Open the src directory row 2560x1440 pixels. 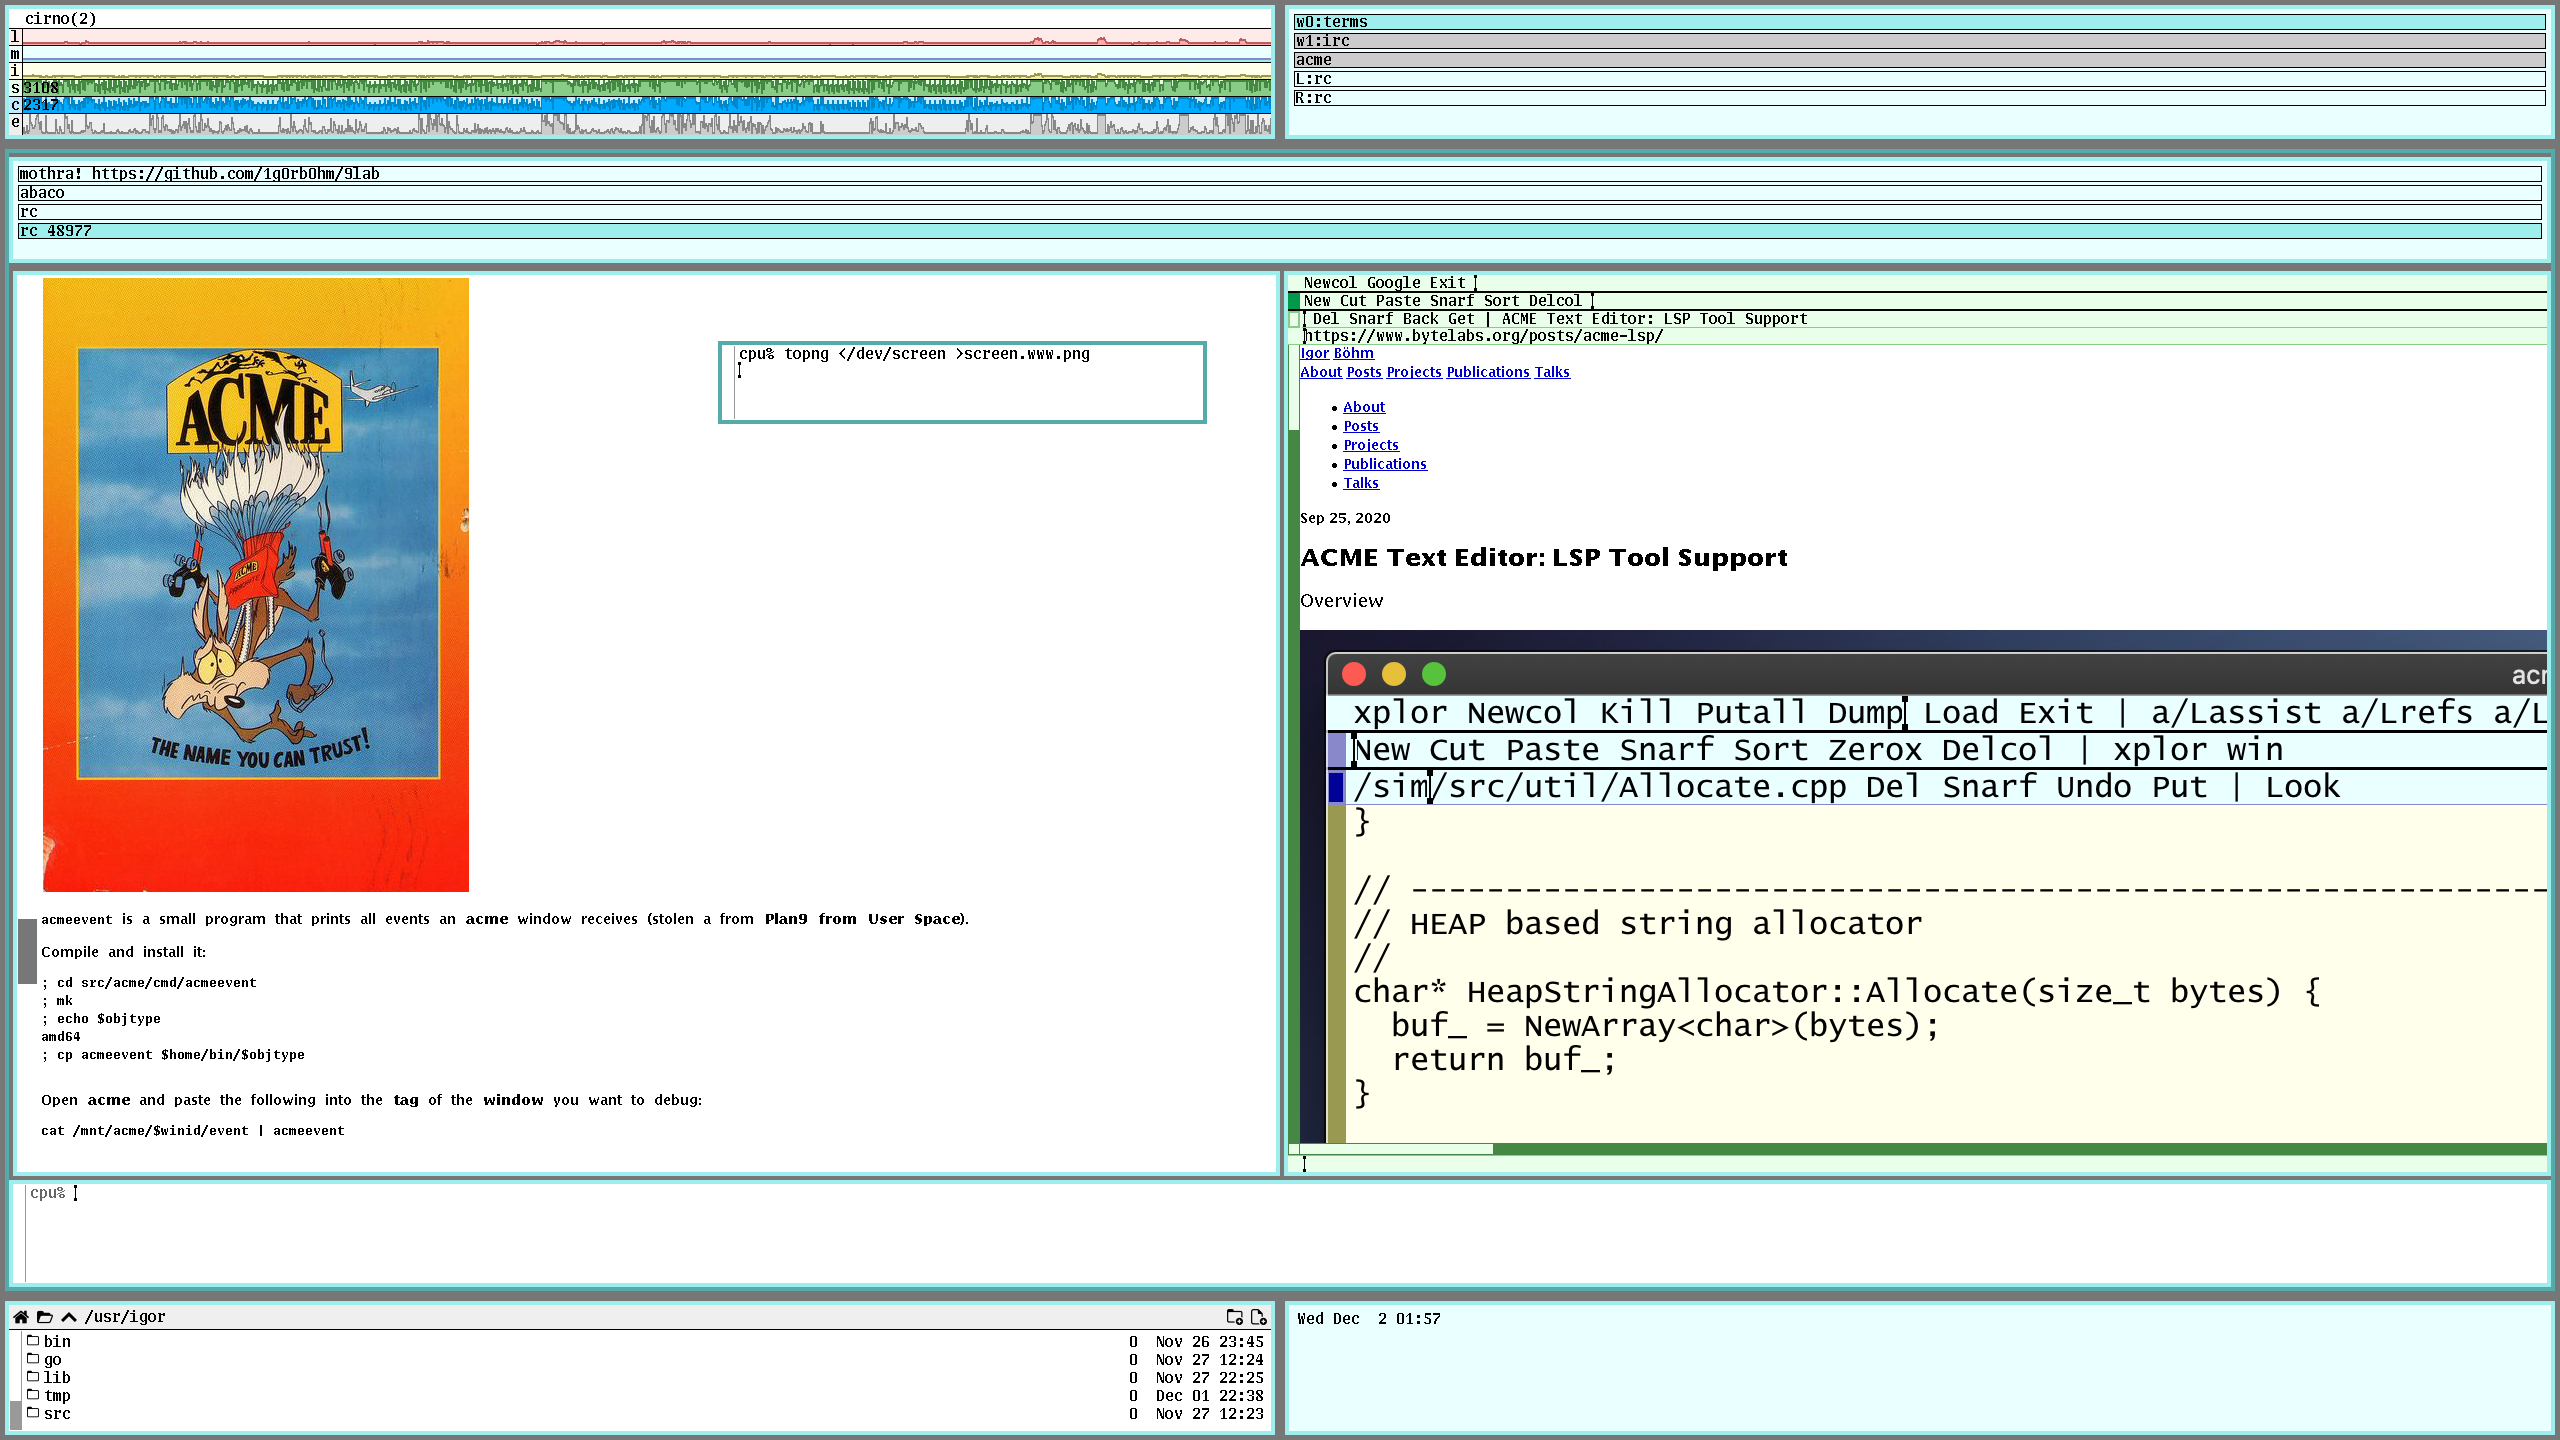point(645,1413)
